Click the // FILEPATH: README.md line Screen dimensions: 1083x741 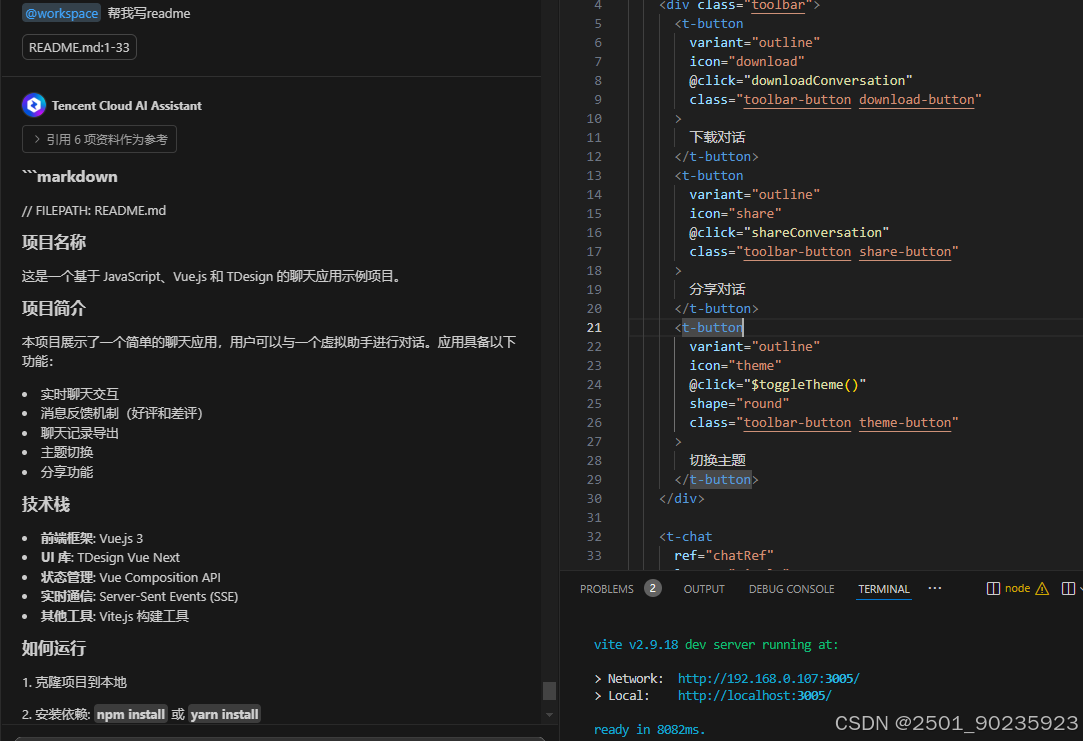pyautogui.click(x=94, y=211)
